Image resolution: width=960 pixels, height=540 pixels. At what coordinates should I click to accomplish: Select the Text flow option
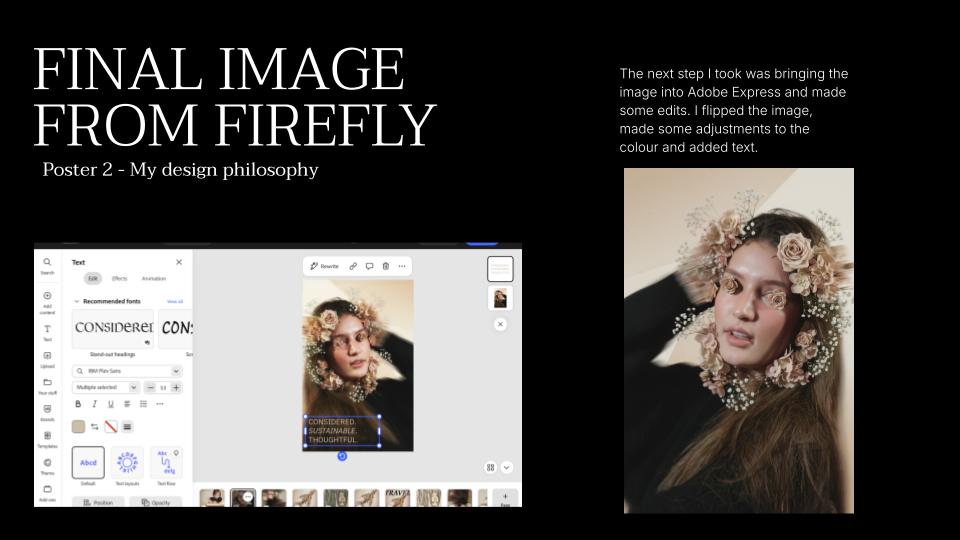[167, 462]
